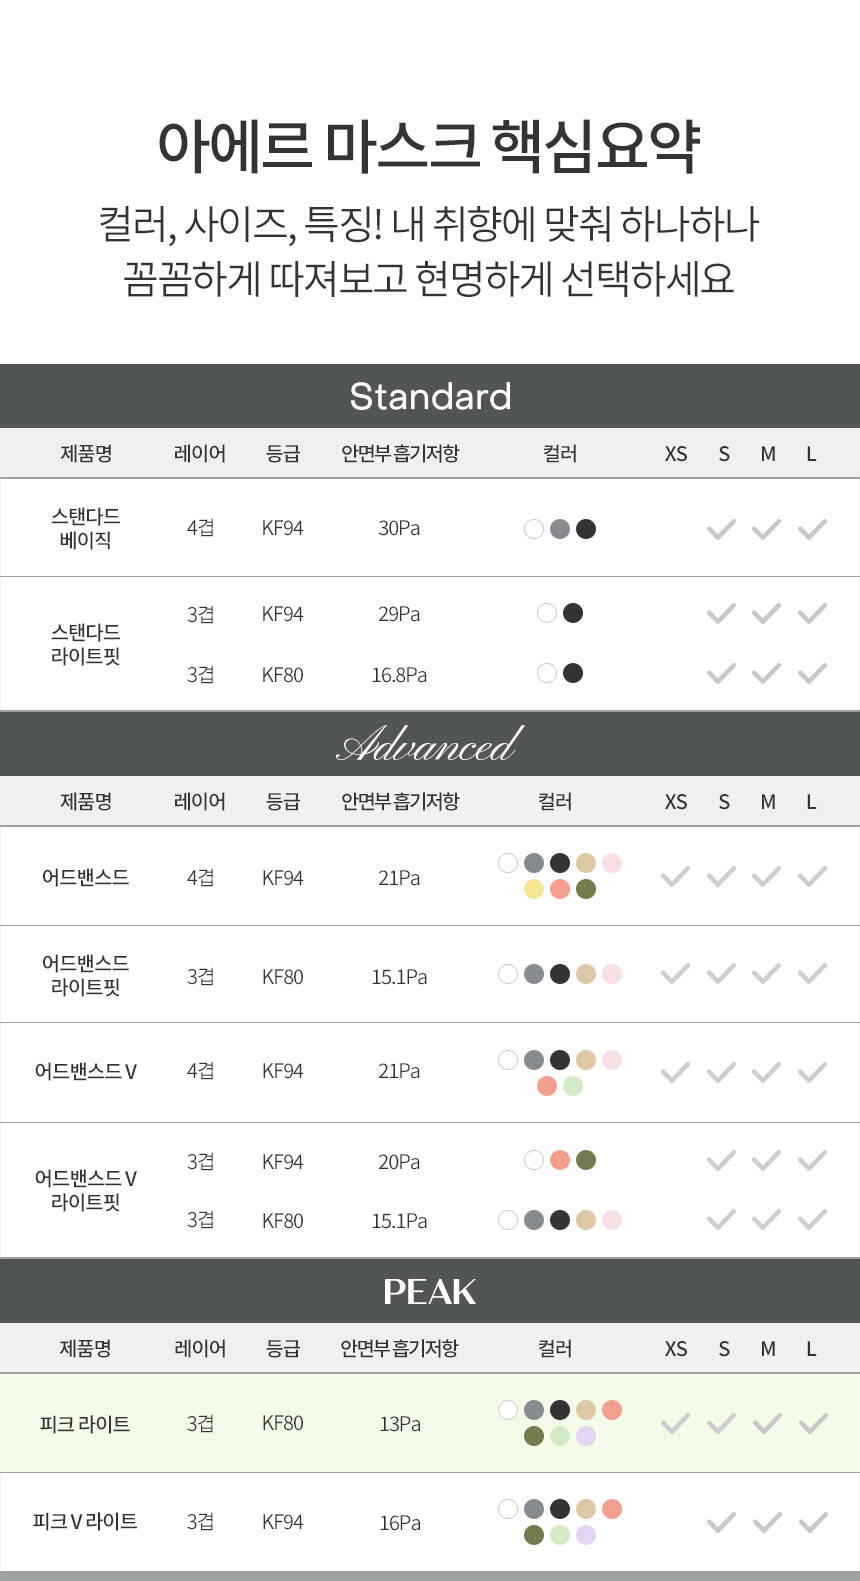
Task: Click XS checkmark in 어드밴스드 V row
Action: (x=676, y=1072)
